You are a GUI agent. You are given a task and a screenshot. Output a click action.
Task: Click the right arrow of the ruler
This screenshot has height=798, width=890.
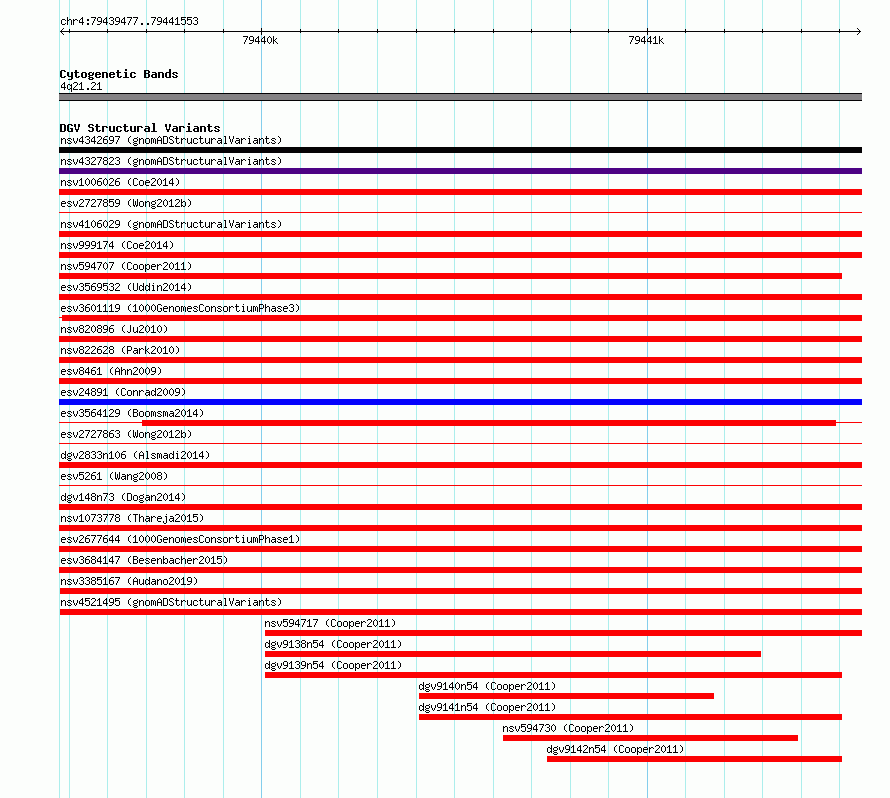[x=858, y=31]
